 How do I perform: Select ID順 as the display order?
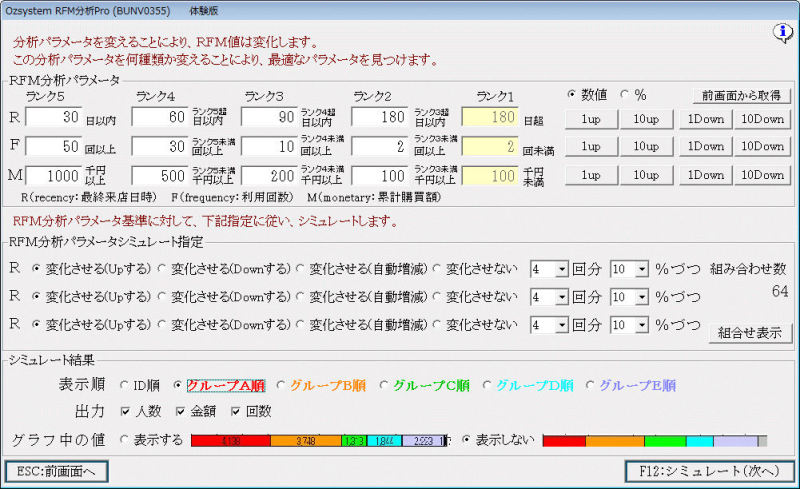point(125,385)
